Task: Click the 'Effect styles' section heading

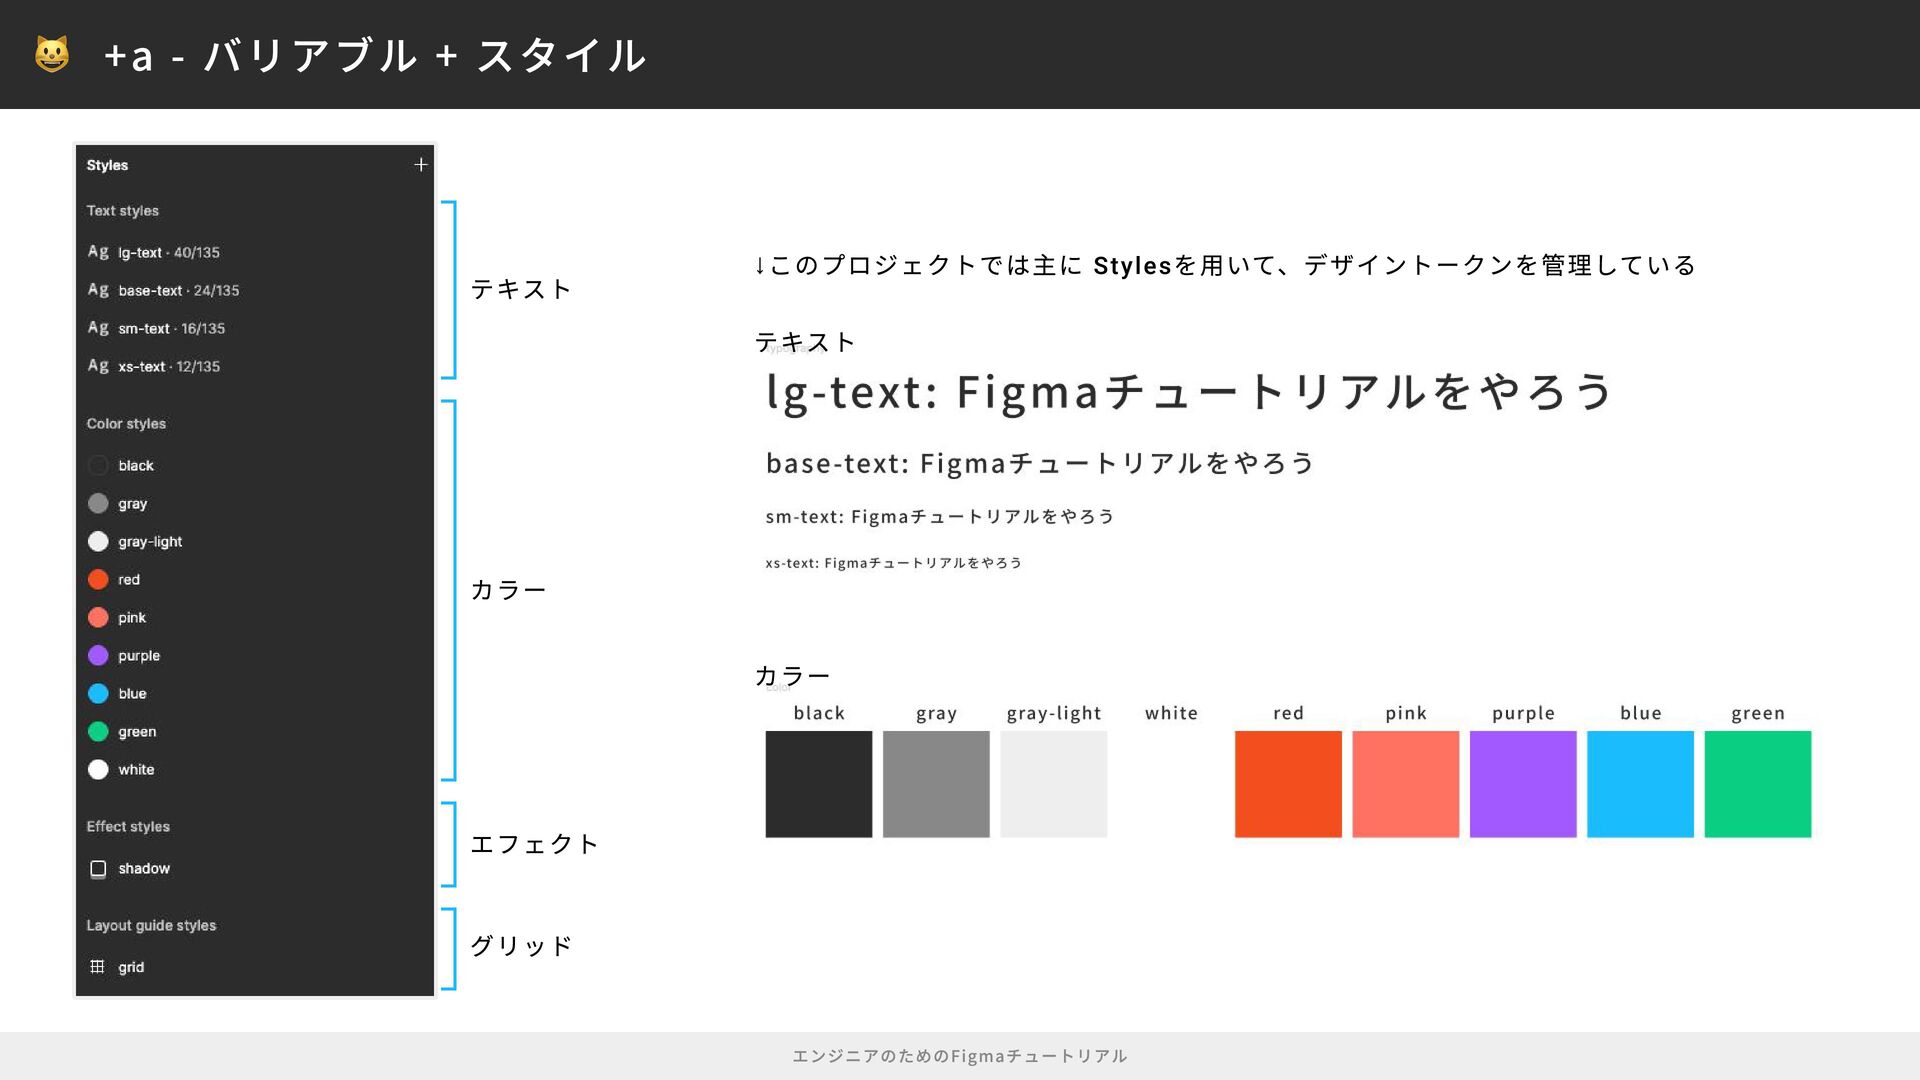Action: (x=128, y=827)
